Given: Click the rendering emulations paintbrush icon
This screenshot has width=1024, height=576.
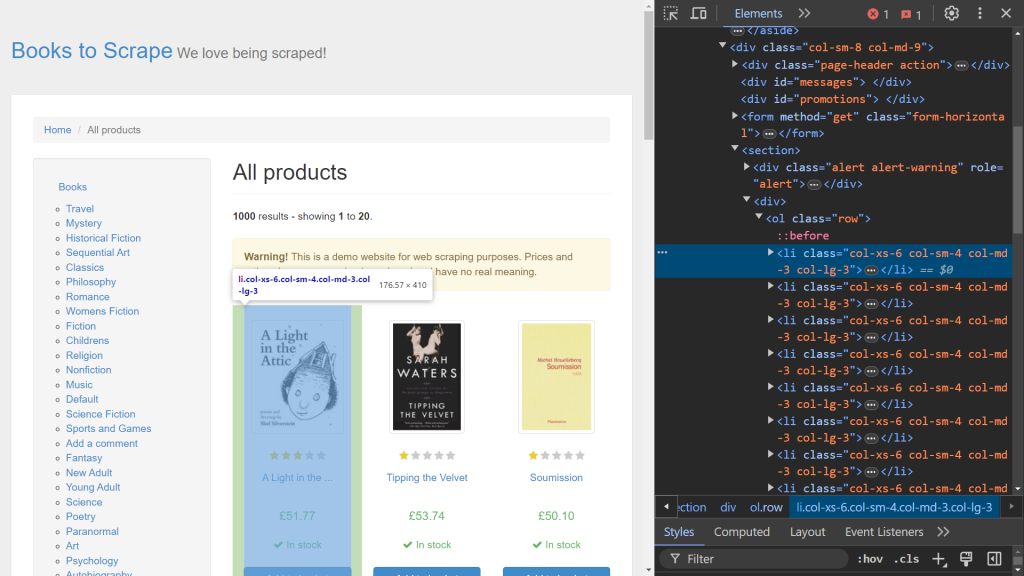Looking at the screenshot, I should 965,558.
